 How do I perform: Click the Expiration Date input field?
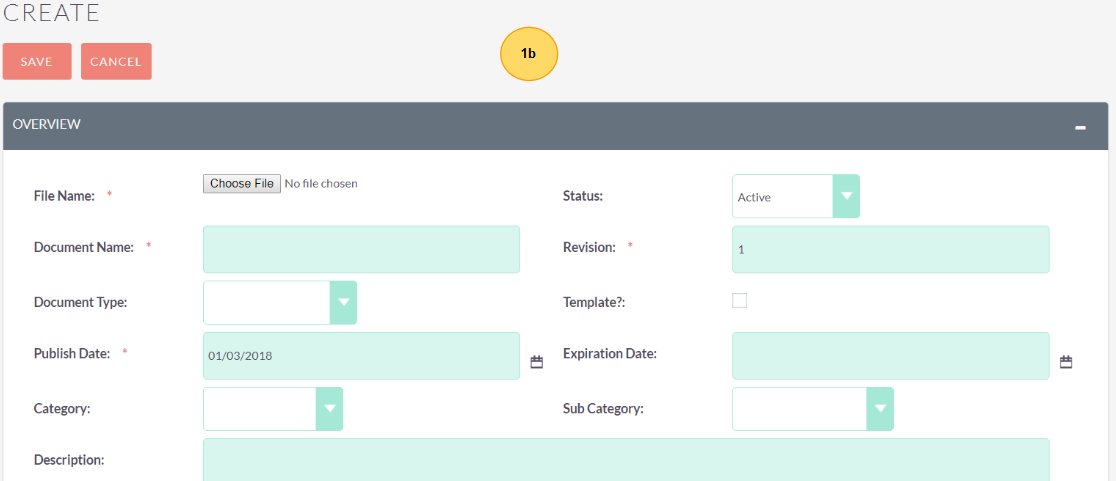(890, 356)
